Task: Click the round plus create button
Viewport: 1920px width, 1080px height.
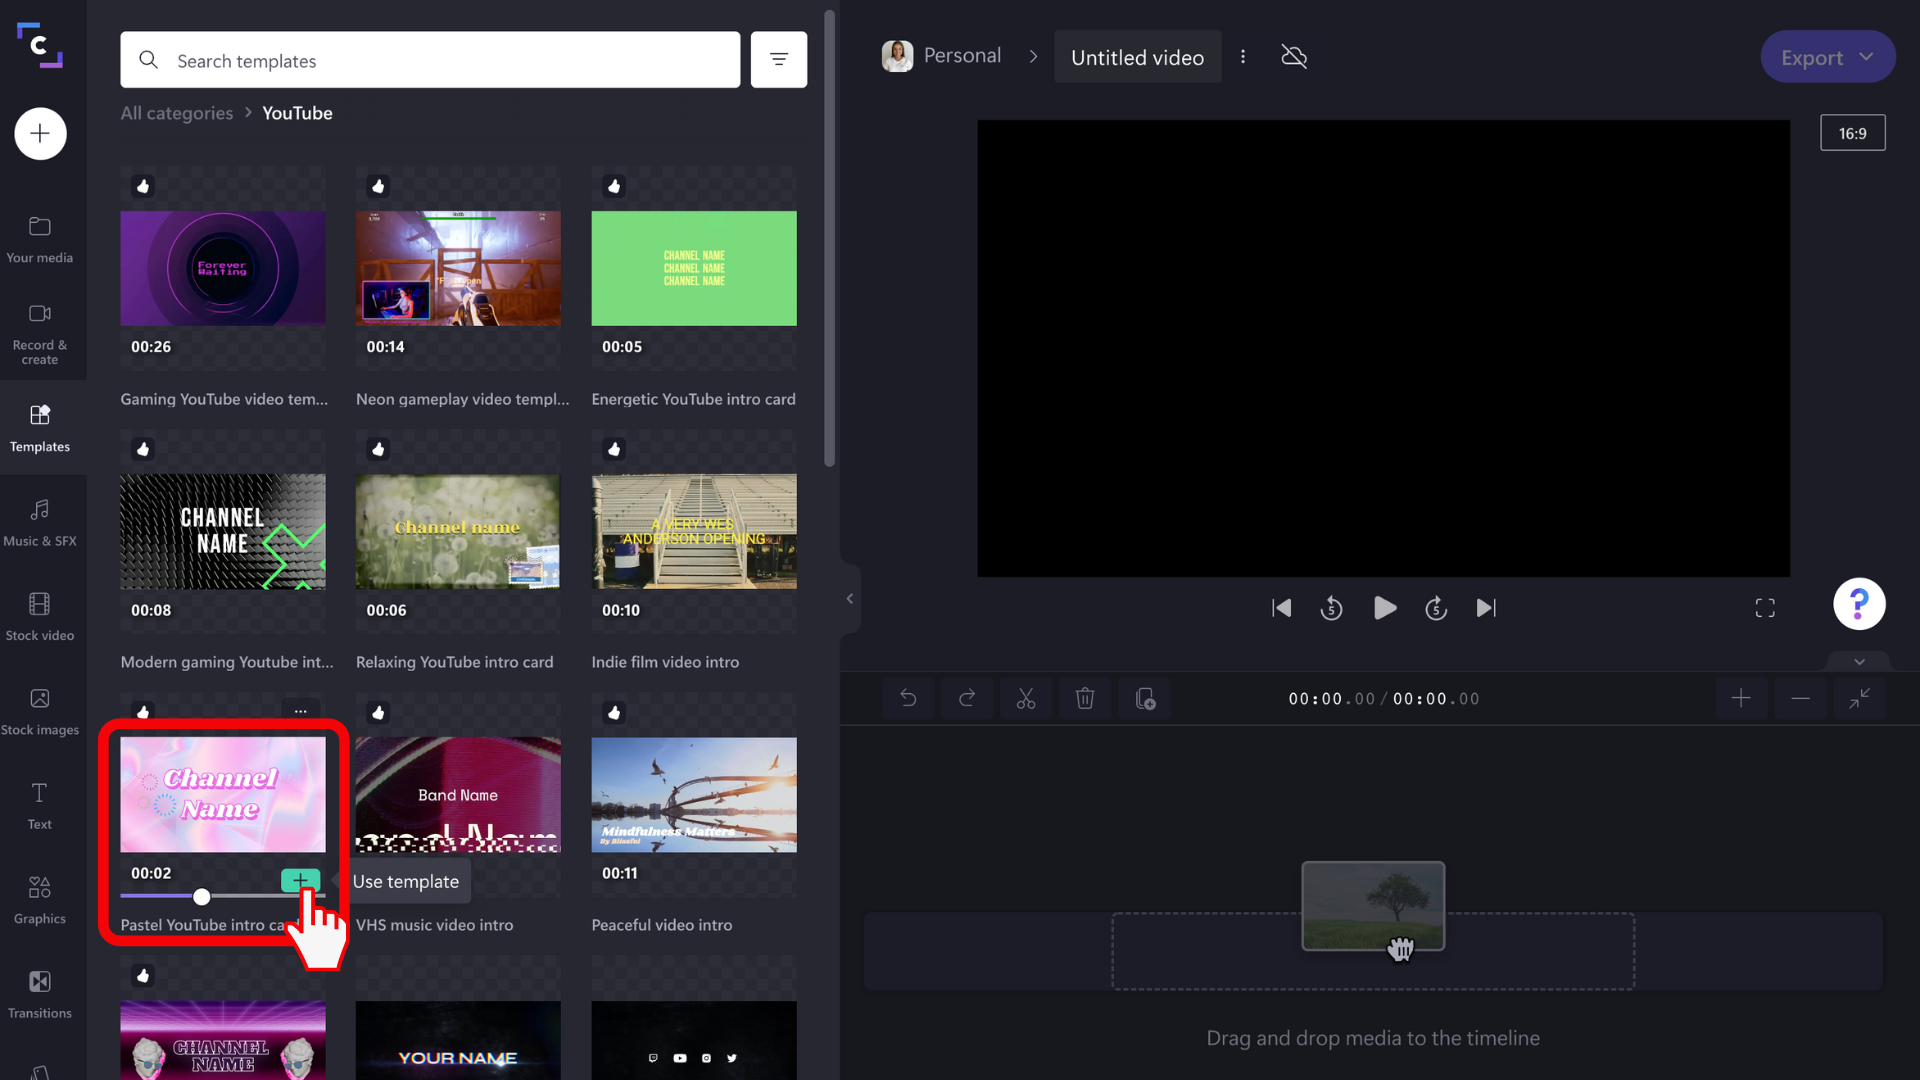Action: [x=40, y=133]
